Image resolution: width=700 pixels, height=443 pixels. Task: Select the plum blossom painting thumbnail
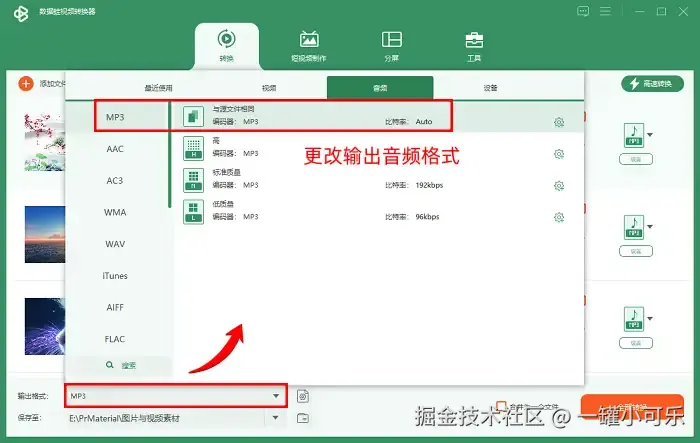[x=45, y=142]
